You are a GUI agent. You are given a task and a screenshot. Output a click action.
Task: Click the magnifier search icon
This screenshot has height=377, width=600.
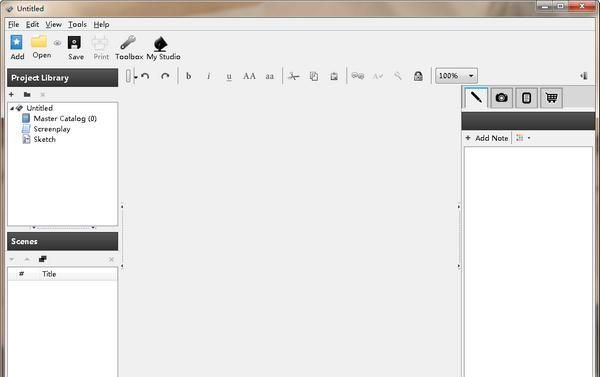click(x=398, y=76)
